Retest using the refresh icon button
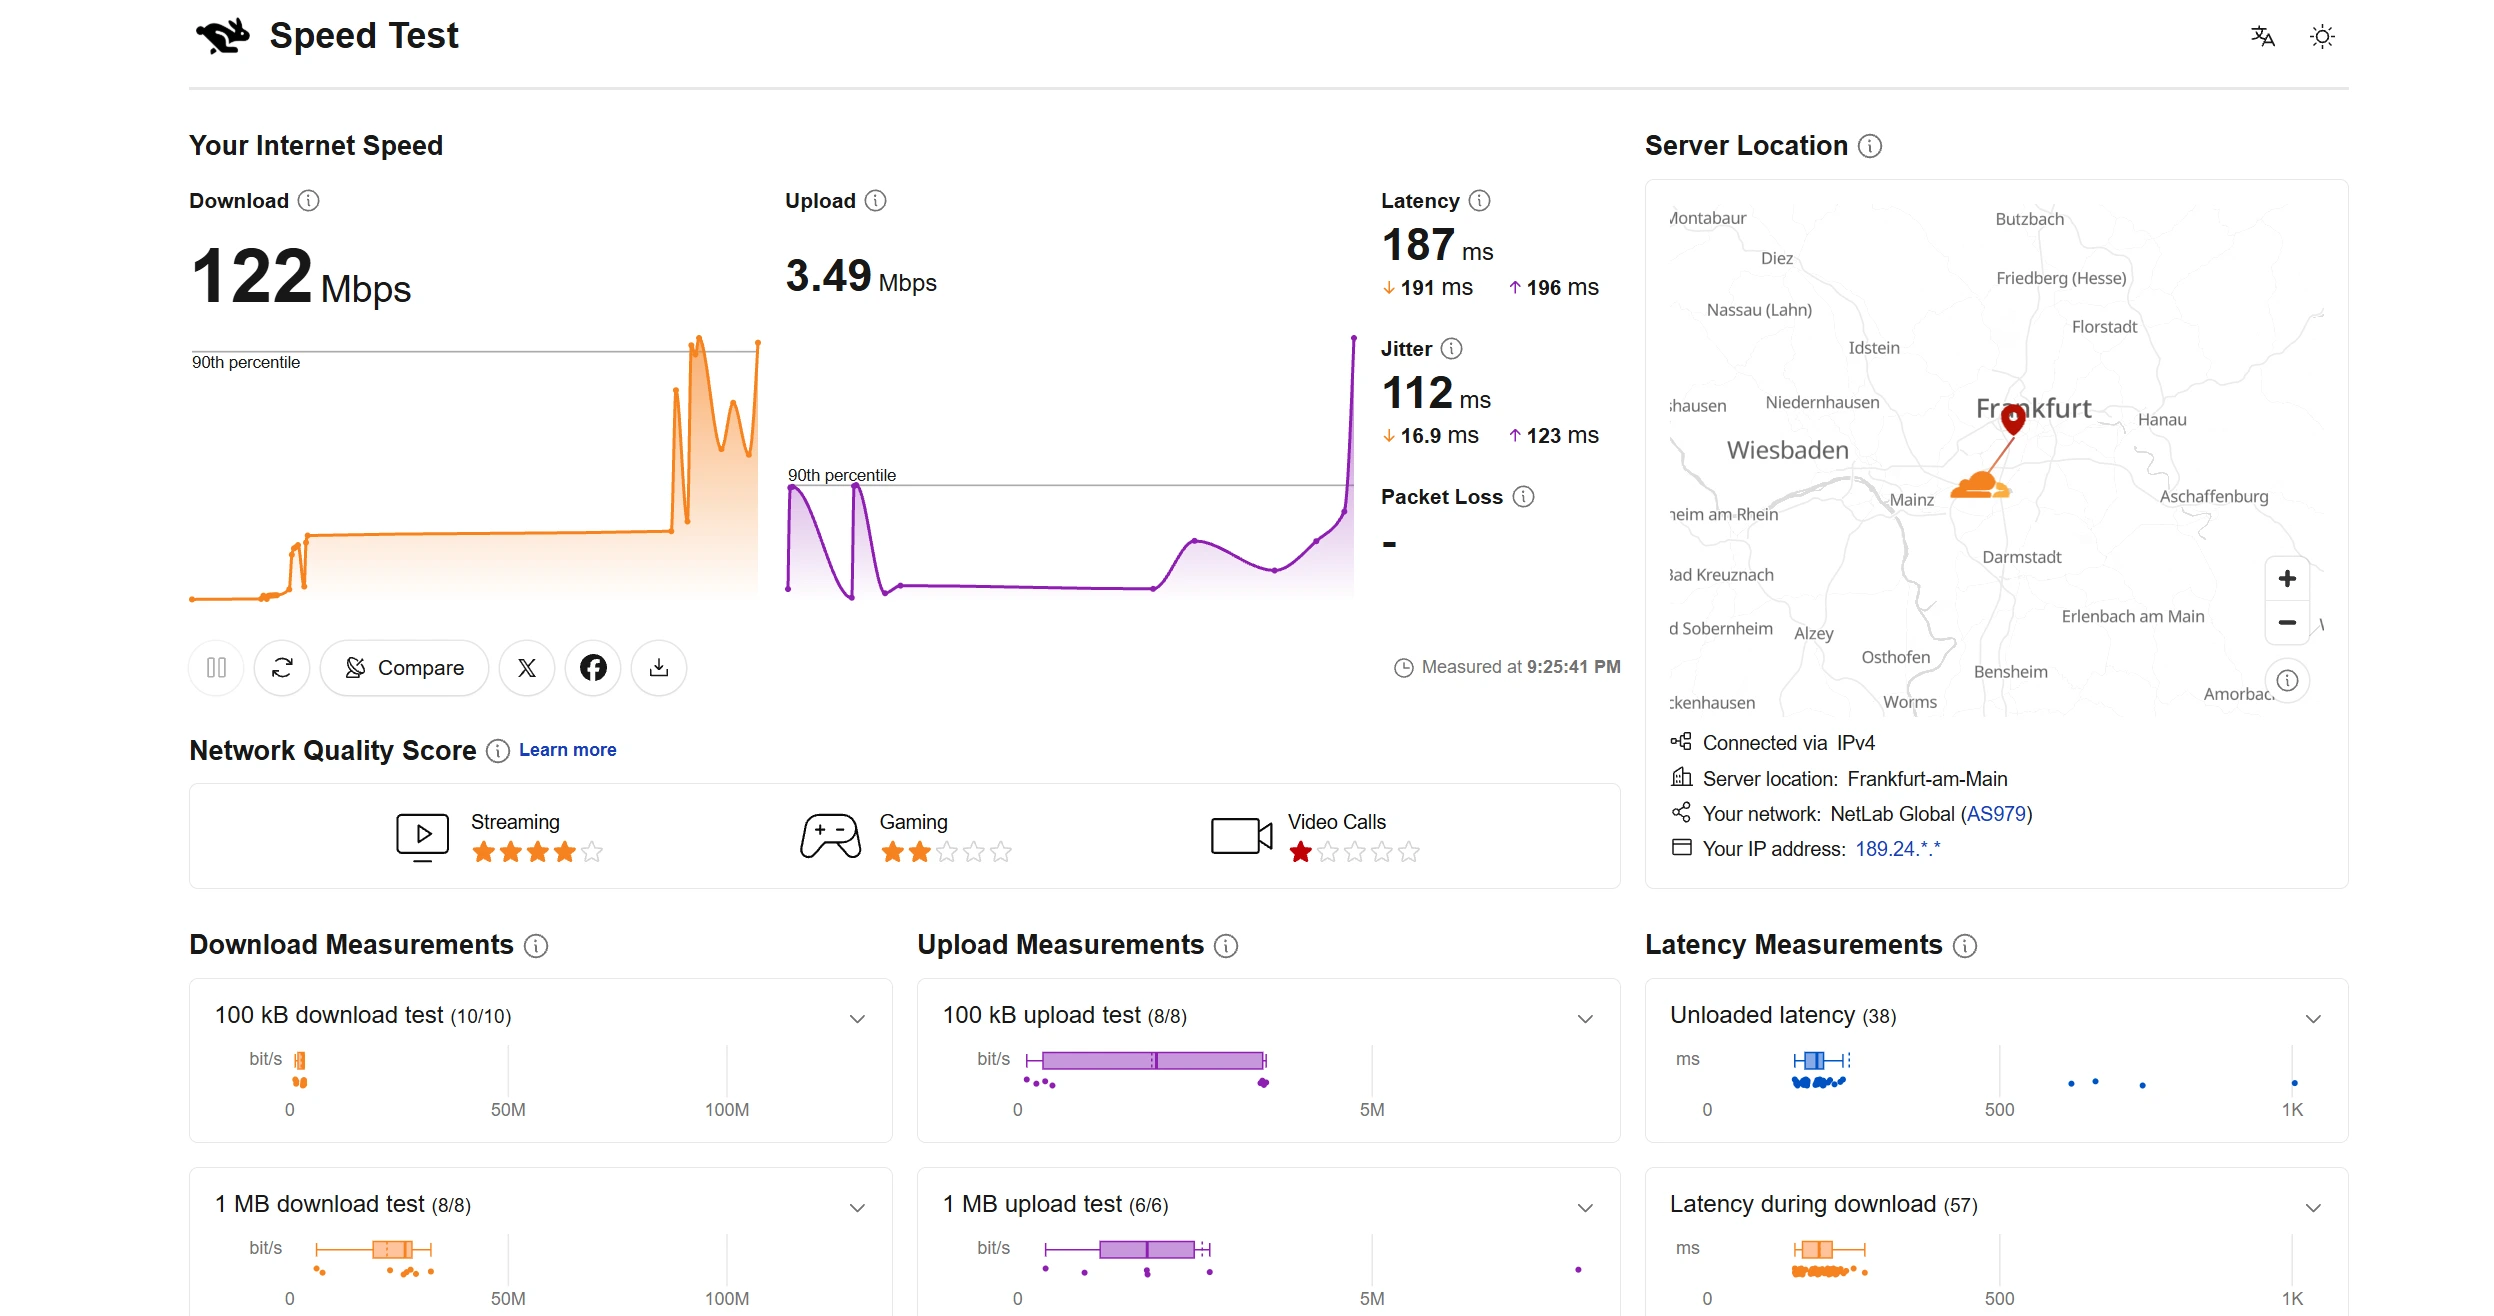The image size is (2494, 1316). (282, 667)
